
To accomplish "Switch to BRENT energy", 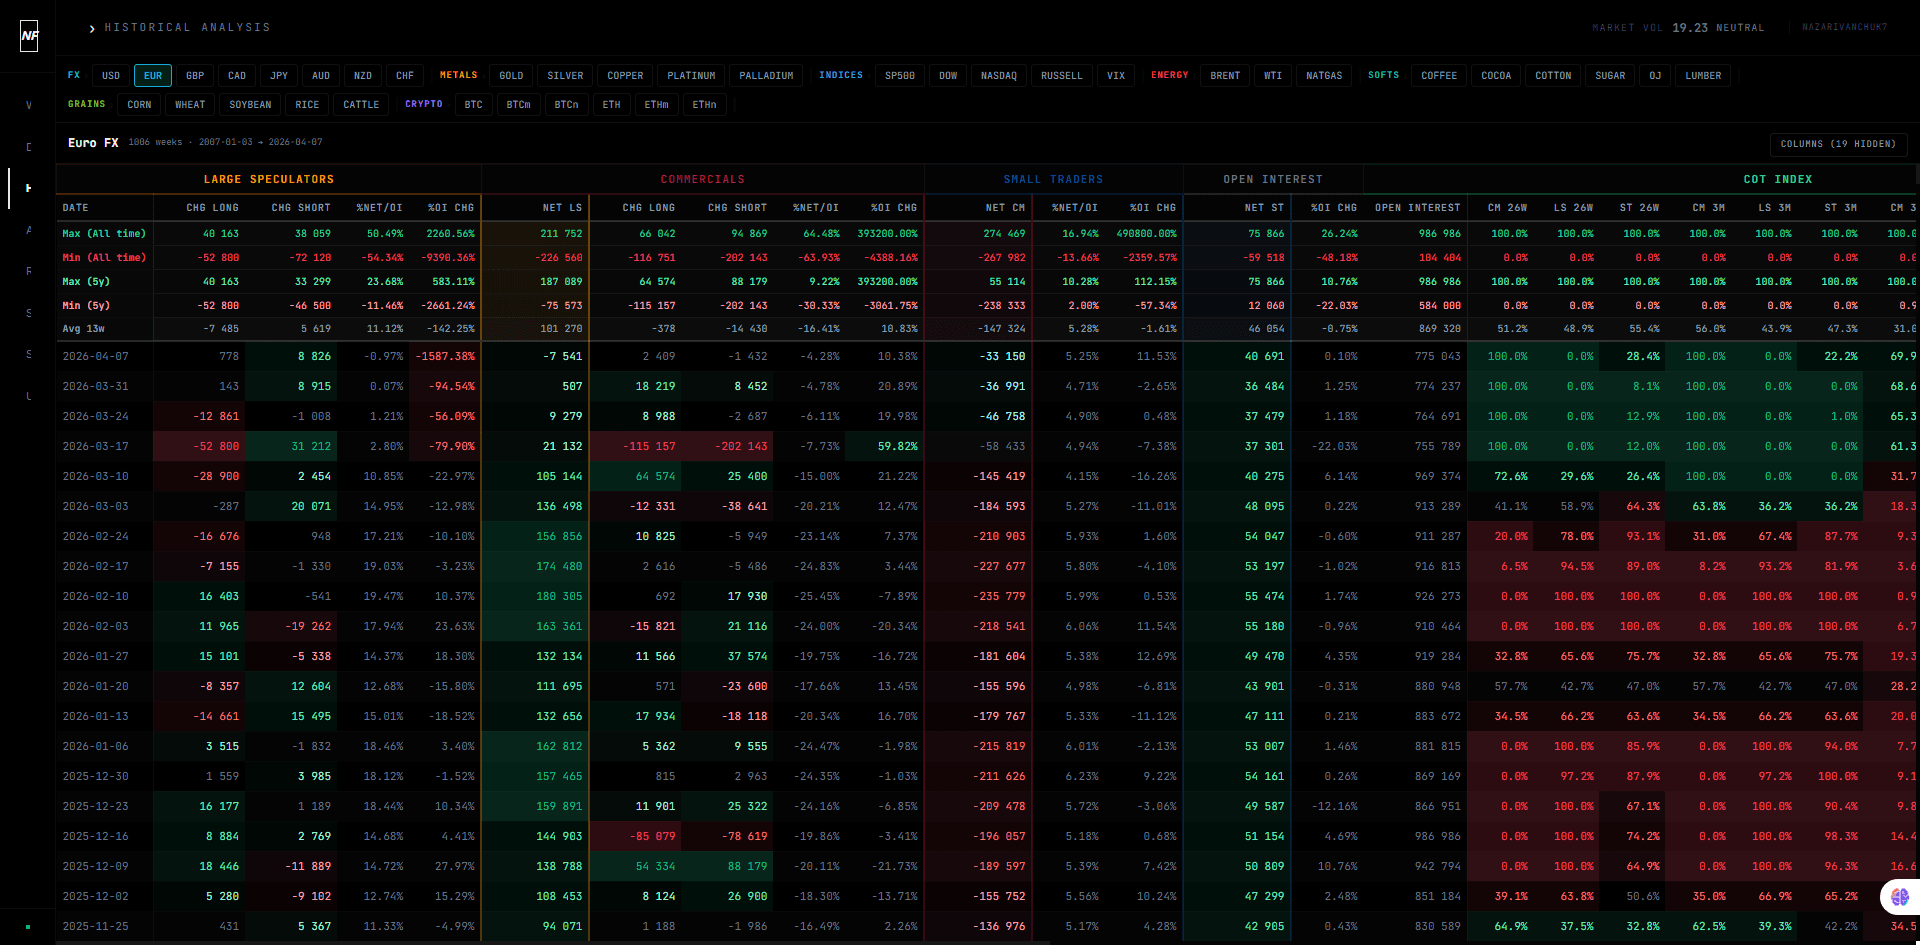I will pos(1225,76).
